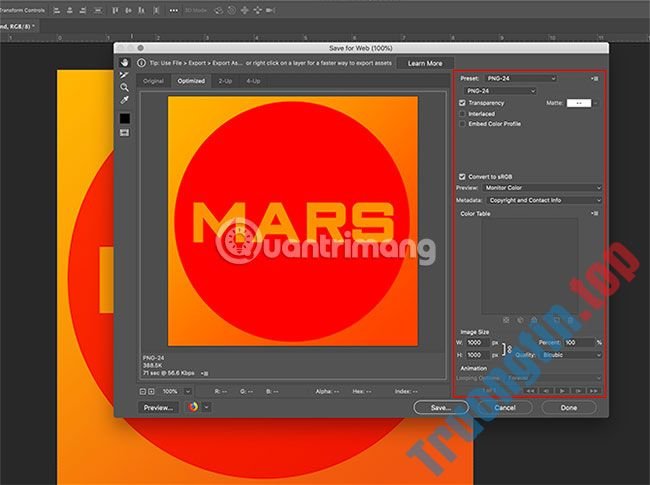Click the Height input field
This screenshot has height=485, width=650.
[478, 355]
